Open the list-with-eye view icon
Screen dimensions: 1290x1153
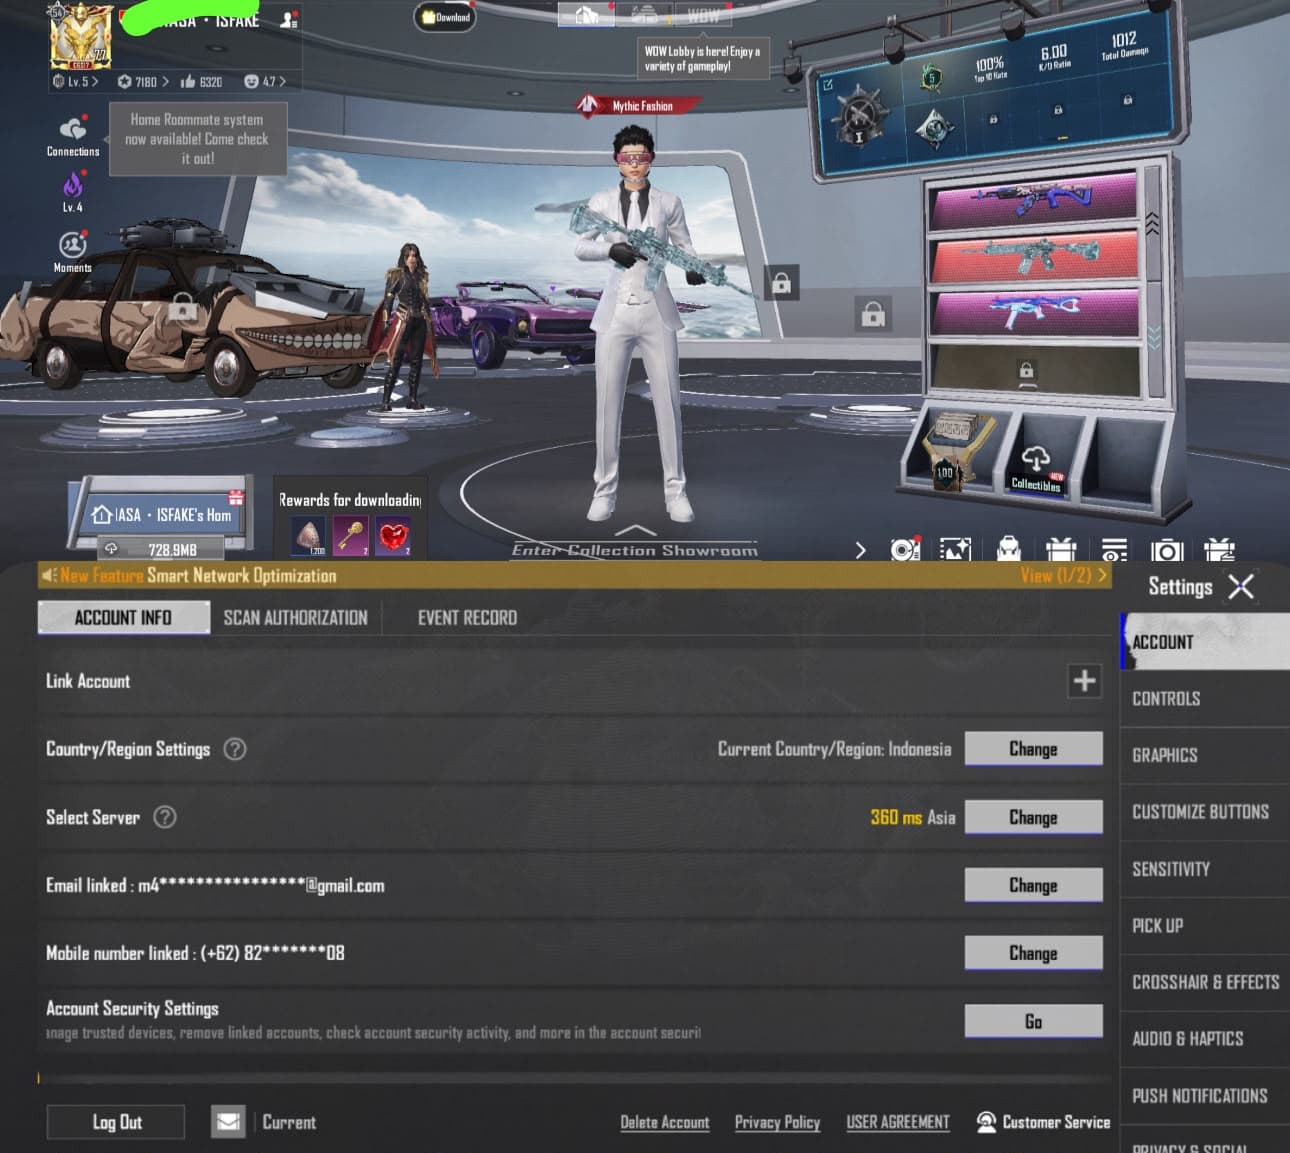[1114, 550]
